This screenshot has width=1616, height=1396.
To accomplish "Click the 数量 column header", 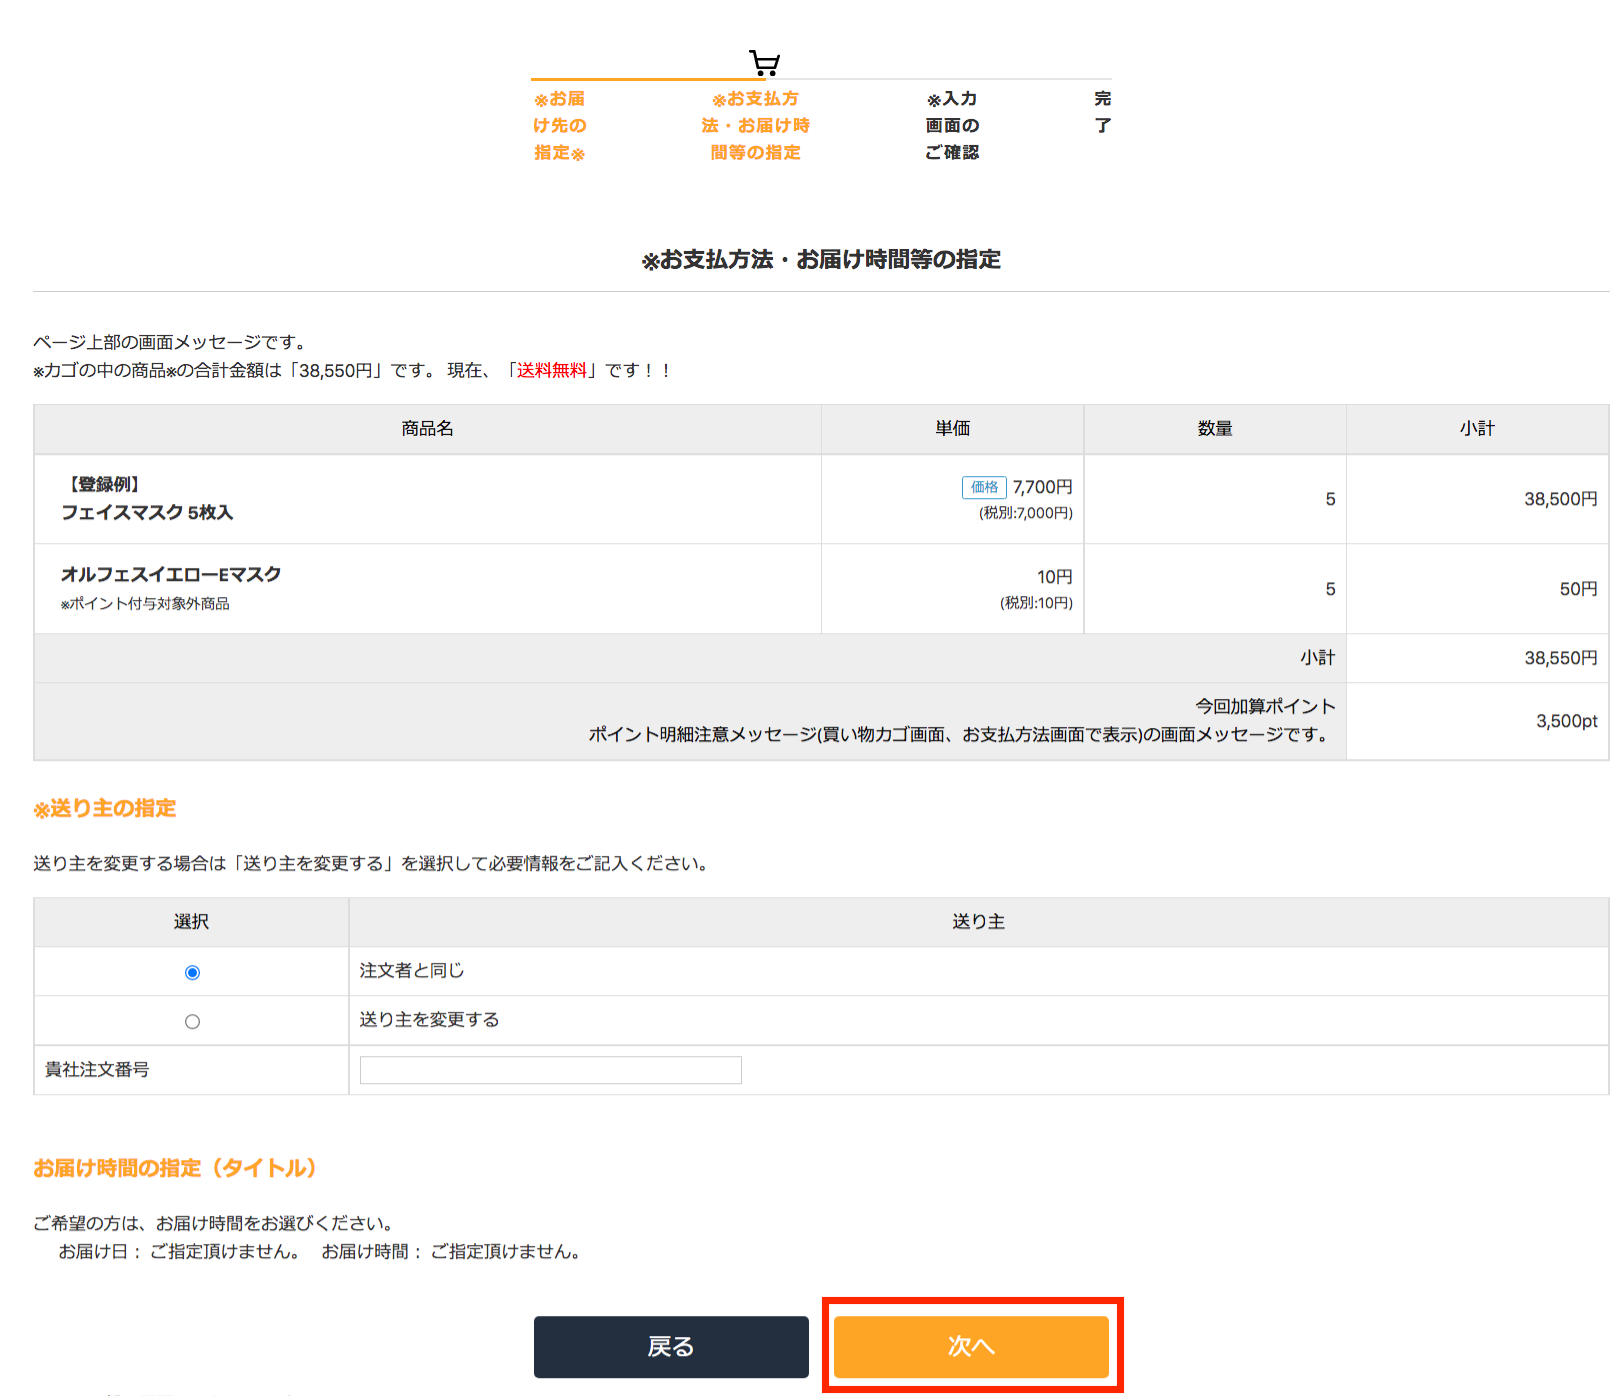I will coord(1214,429).
